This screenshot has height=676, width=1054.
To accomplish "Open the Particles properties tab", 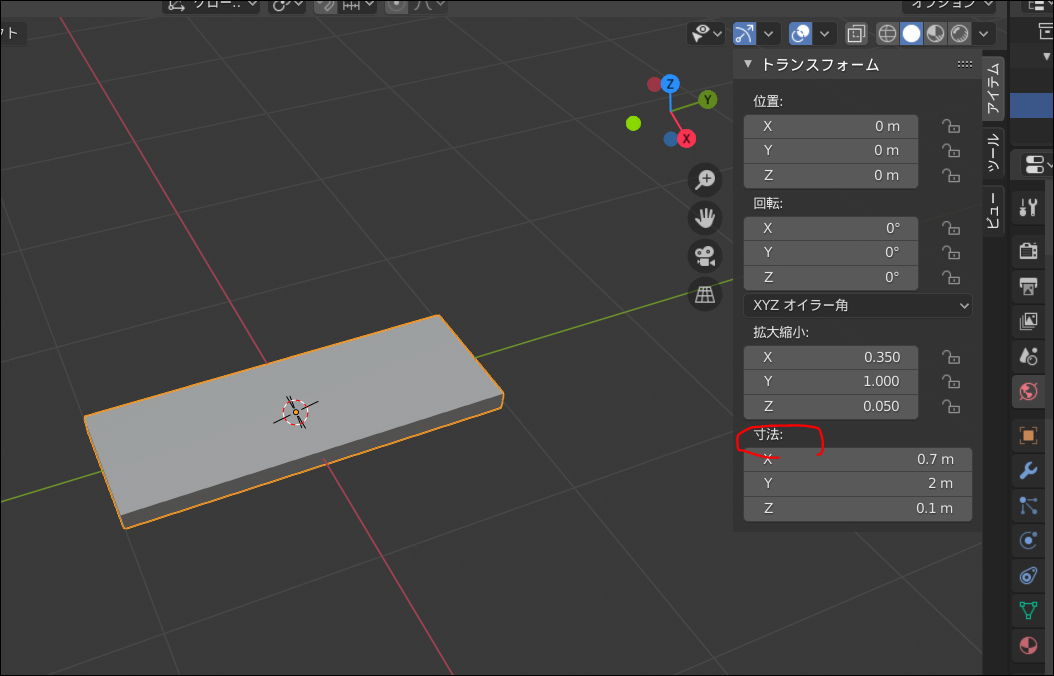I will [x=1028, y=505].
